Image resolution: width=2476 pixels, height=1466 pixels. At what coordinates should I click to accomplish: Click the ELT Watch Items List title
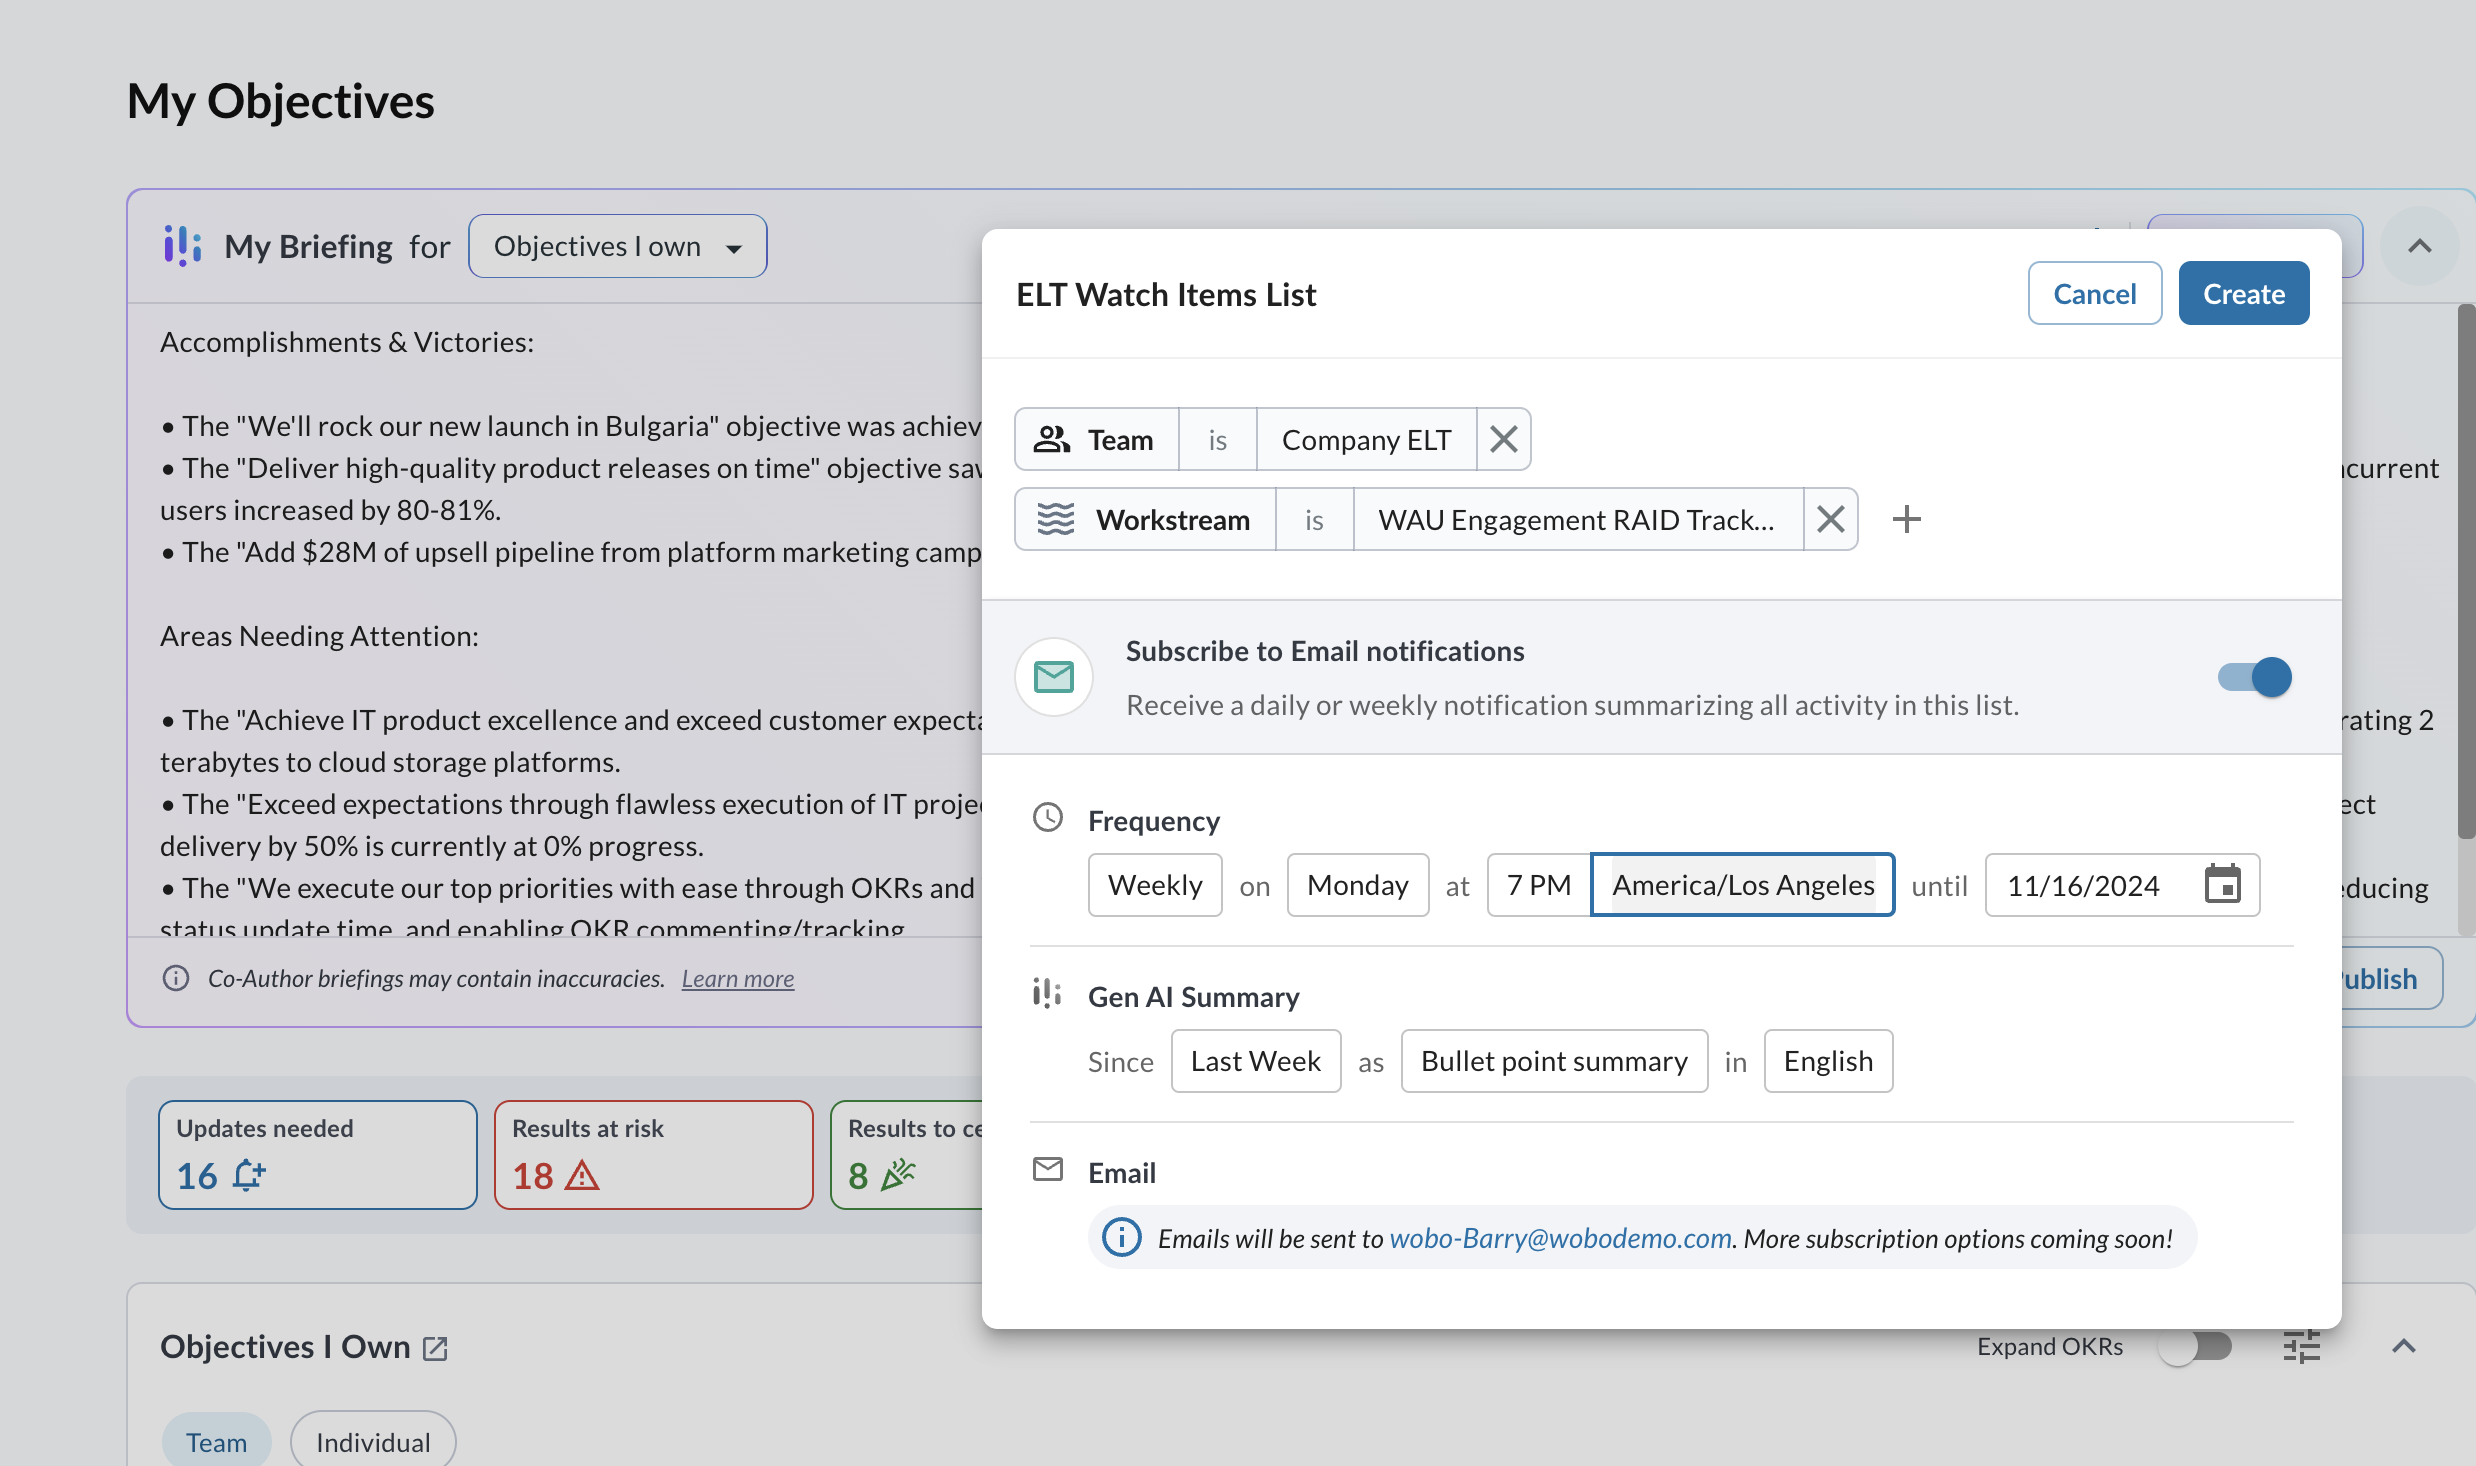pyautogui.click(x=1166, y=295)
